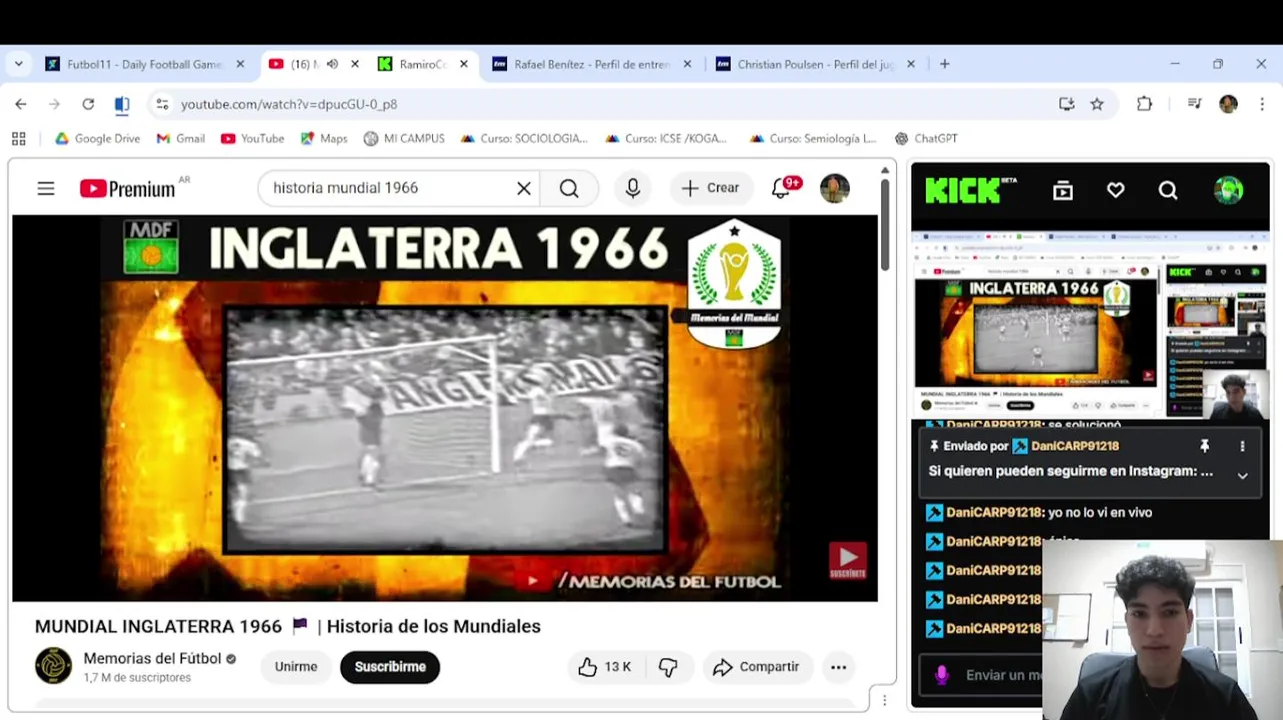Open the Gmail bookmark
This screenshot has width=1283, height=720.
(181, 139)
